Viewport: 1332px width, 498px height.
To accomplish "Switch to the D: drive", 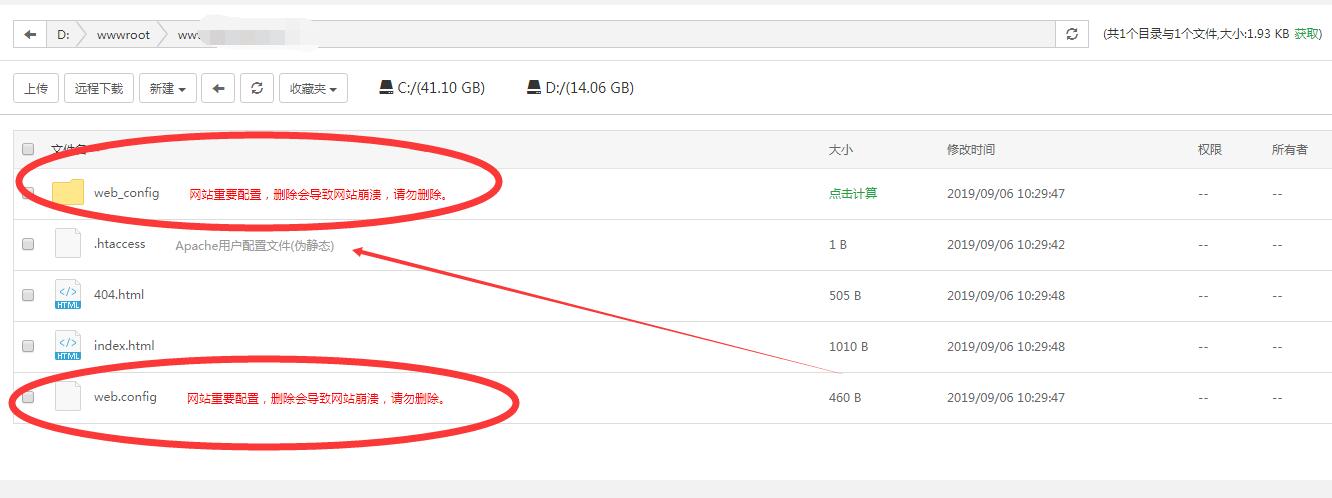I will coord(580,88).
